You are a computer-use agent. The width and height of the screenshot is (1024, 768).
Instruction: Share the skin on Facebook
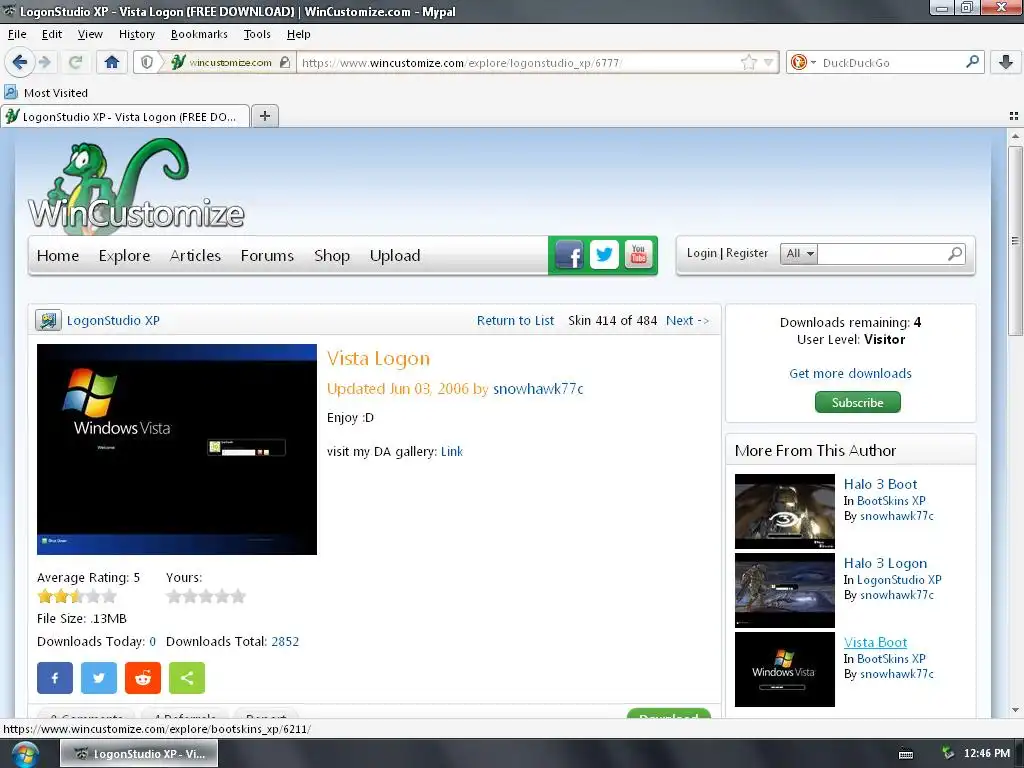pyautogui.click(x=55, y=678)
